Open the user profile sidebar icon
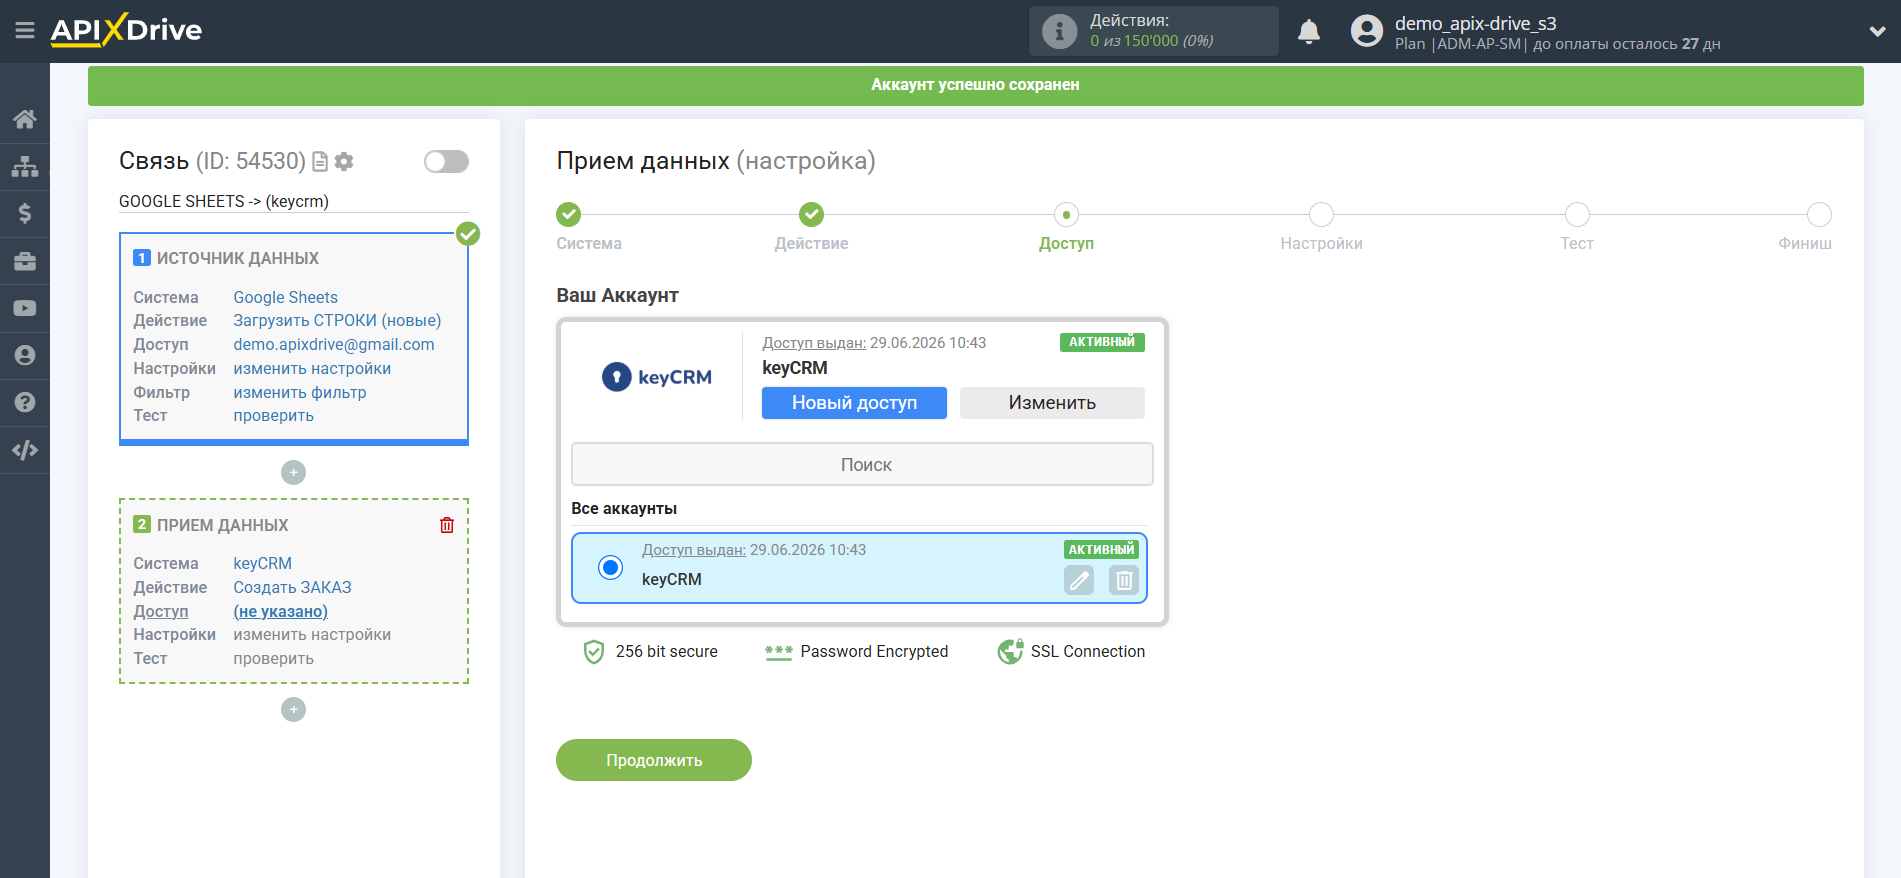 [x=25, y=355]
